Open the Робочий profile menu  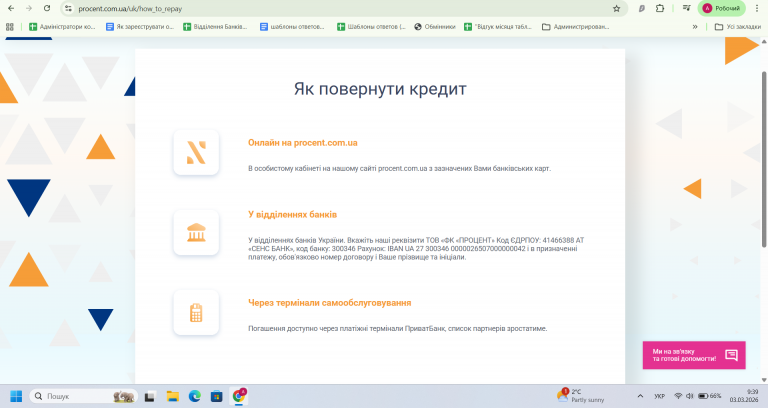click(x=721, y=8)
